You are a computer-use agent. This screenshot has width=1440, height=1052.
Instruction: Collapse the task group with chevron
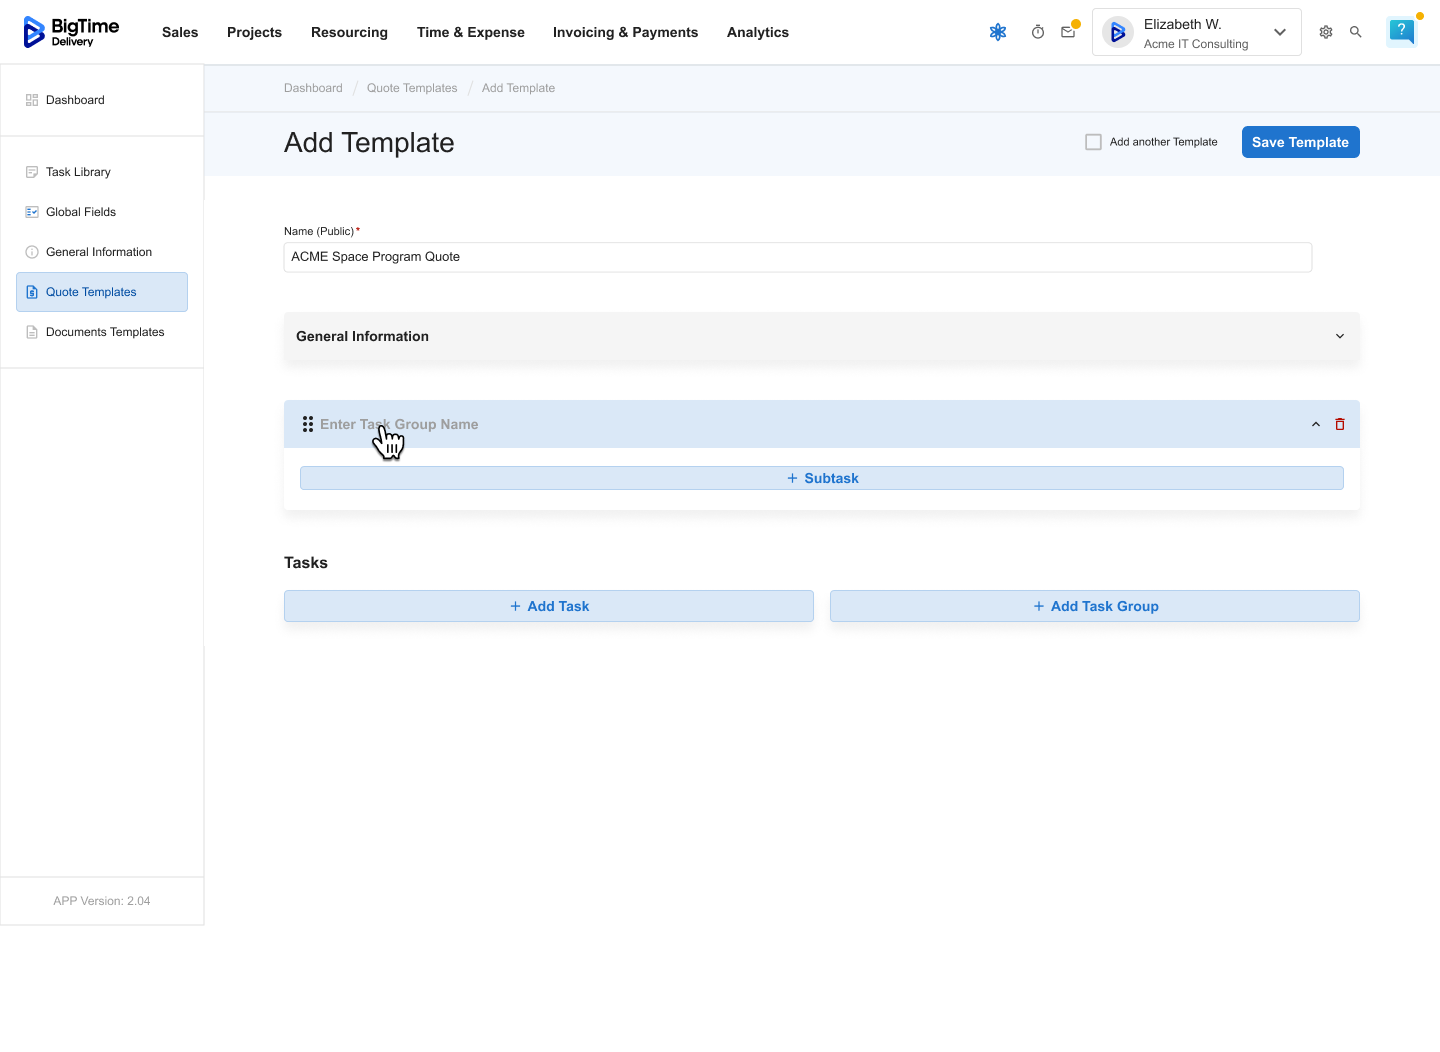pyautogui.click(x=1316, y=424)
